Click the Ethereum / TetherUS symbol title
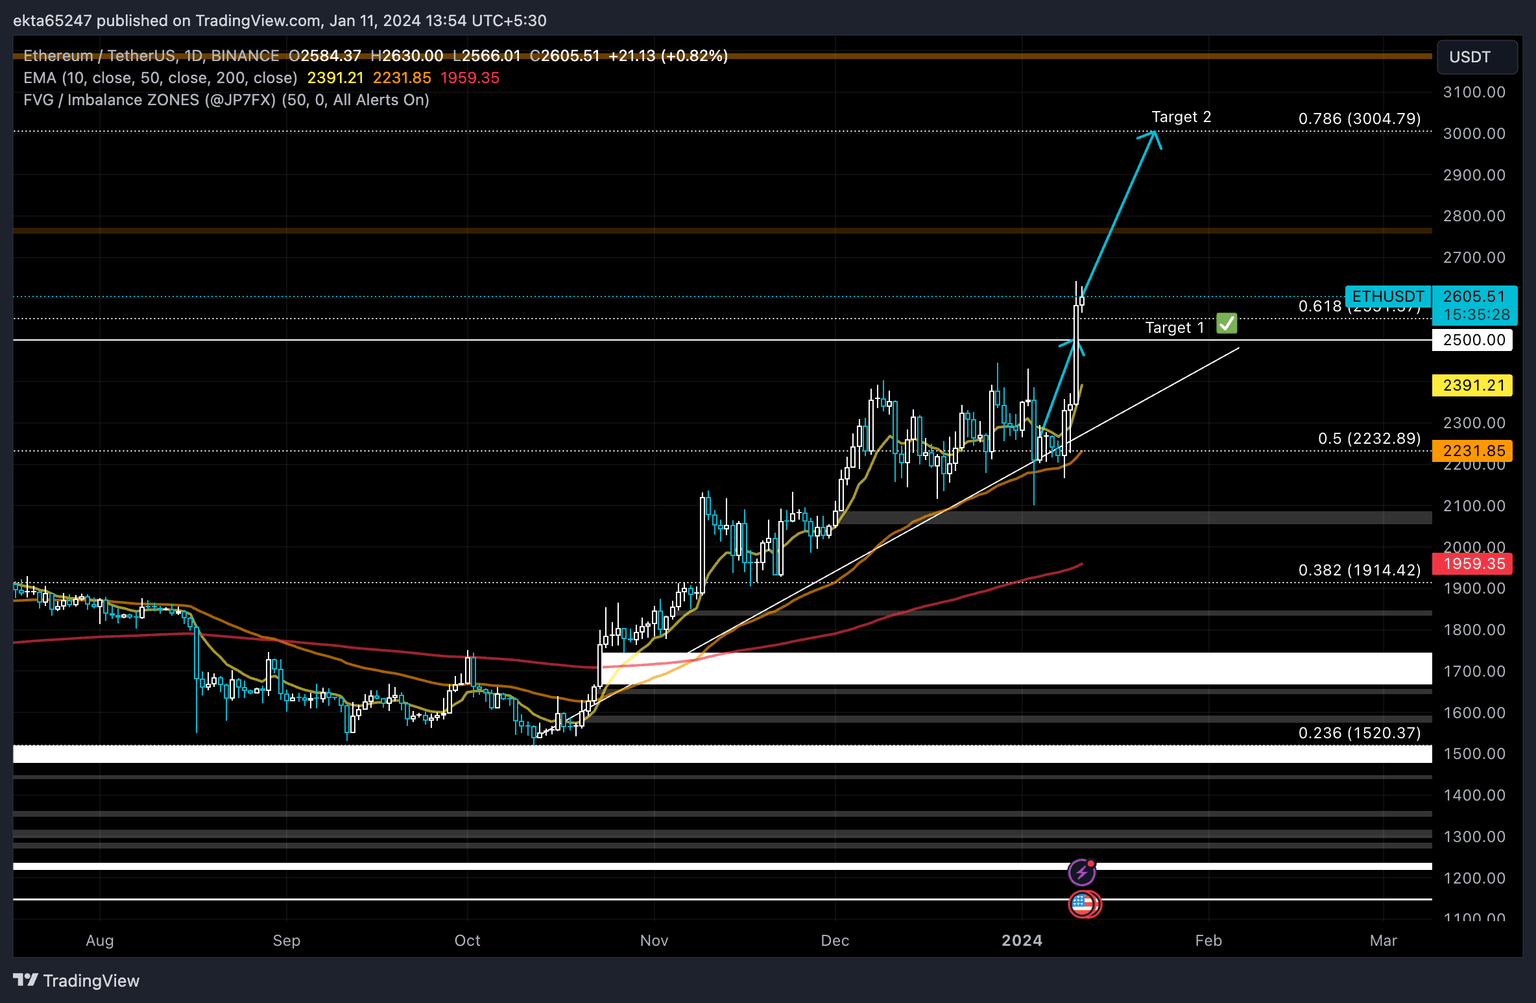This screenshot has height=1003, width=1536. 100,56
